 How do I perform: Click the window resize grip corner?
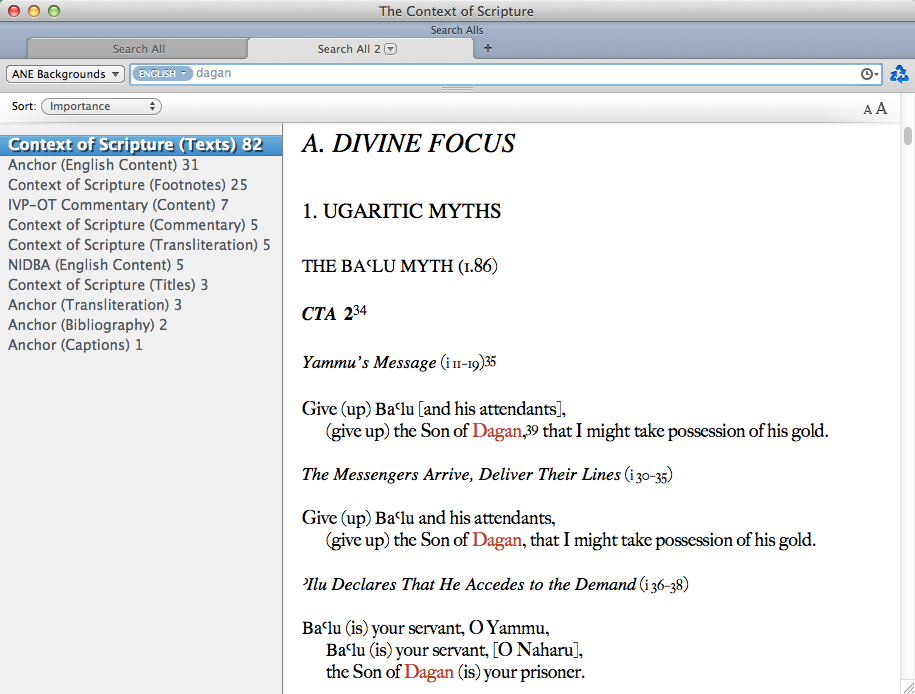[x=908, y=688]
